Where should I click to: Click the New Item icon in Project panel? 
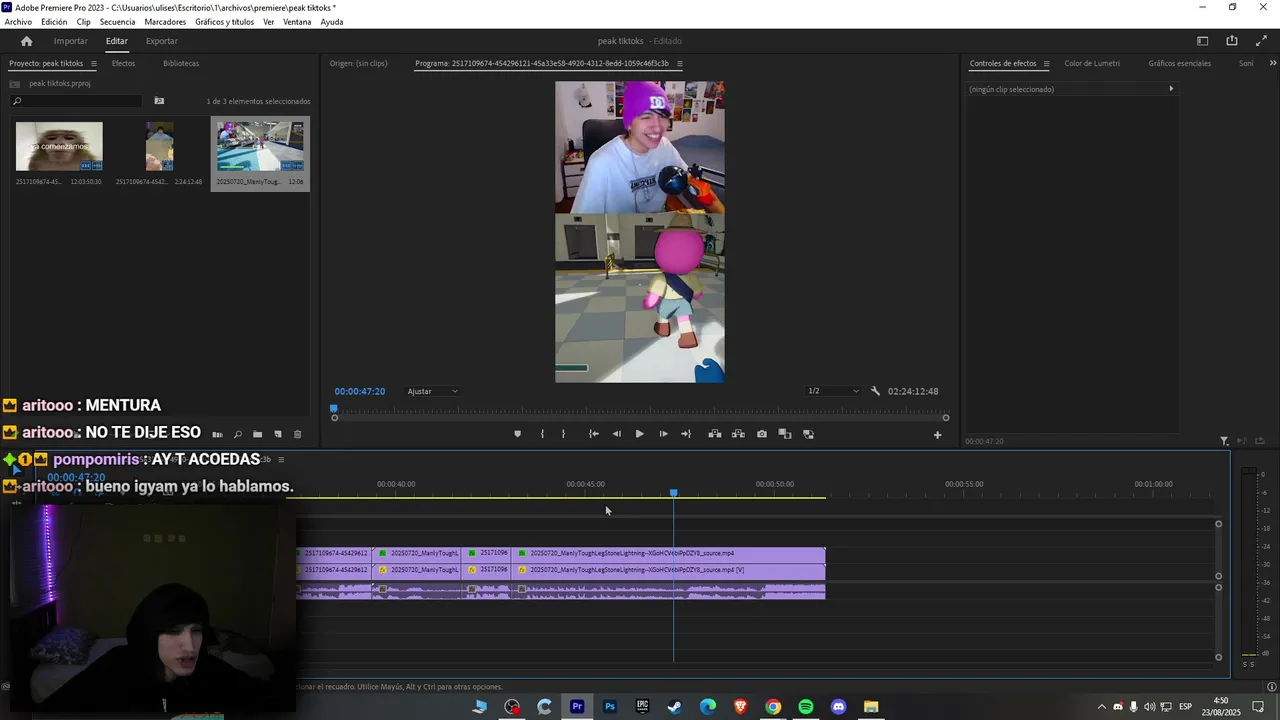278,434
